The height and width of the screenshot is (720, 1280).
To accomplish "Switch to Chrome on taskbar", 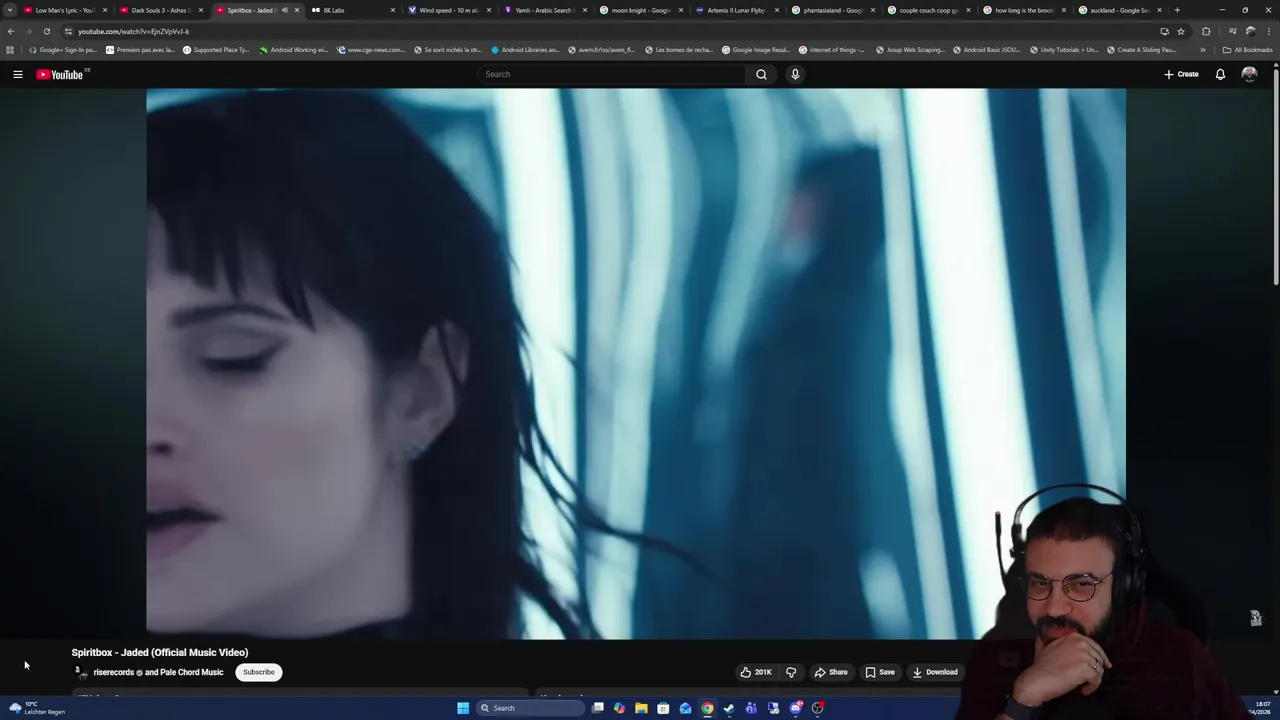I will tap(707, 708).
